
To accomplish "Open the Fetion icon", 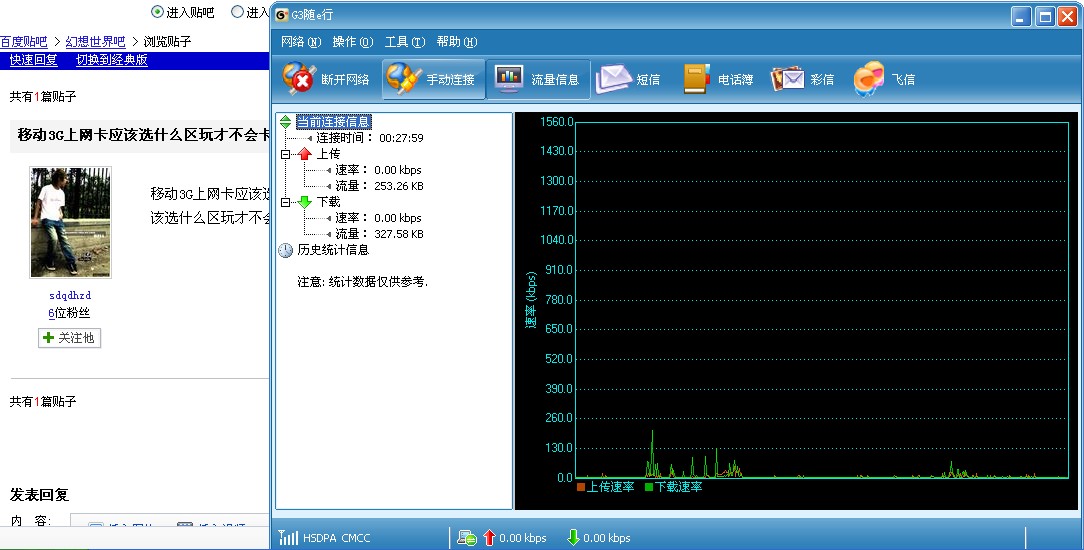I will click(869, 79).
